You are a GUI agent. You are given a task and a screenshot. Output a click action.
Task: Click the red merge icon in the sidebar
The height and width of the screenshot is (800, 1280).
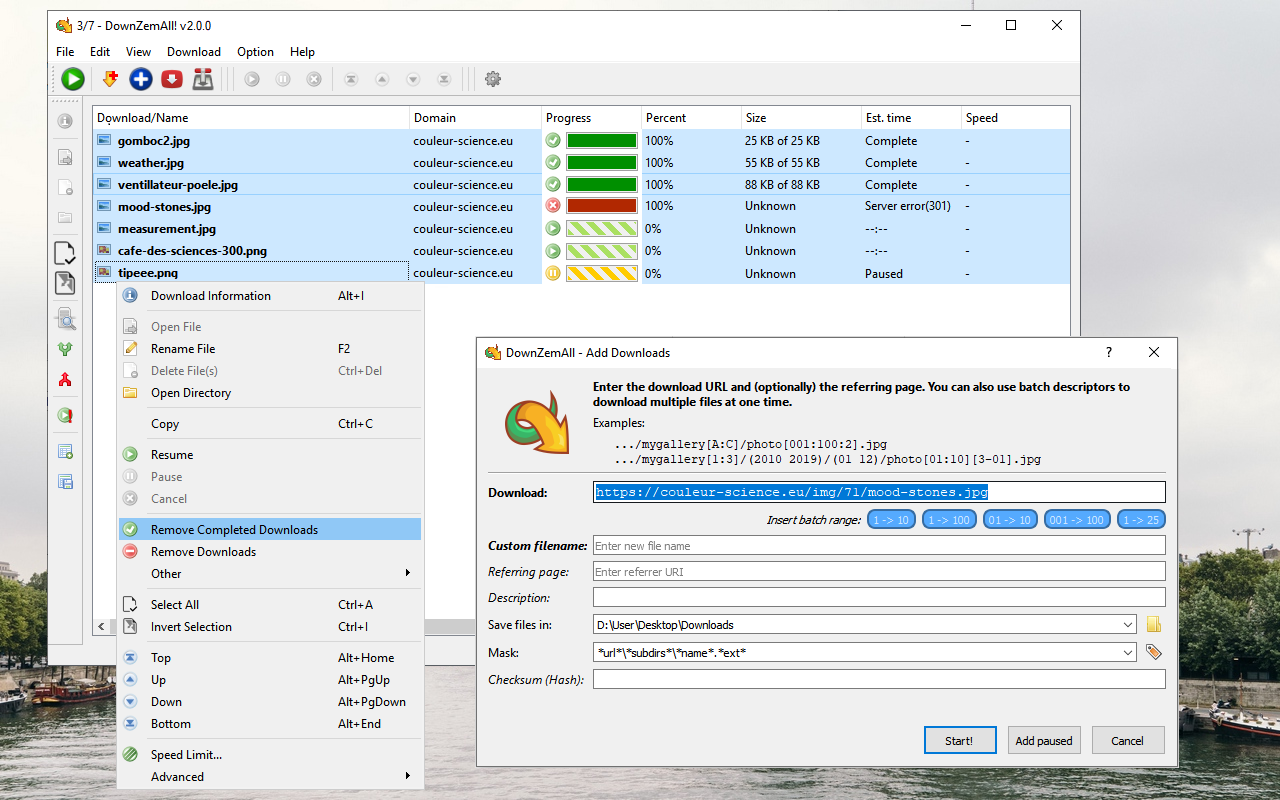click(x=65, y=379)
